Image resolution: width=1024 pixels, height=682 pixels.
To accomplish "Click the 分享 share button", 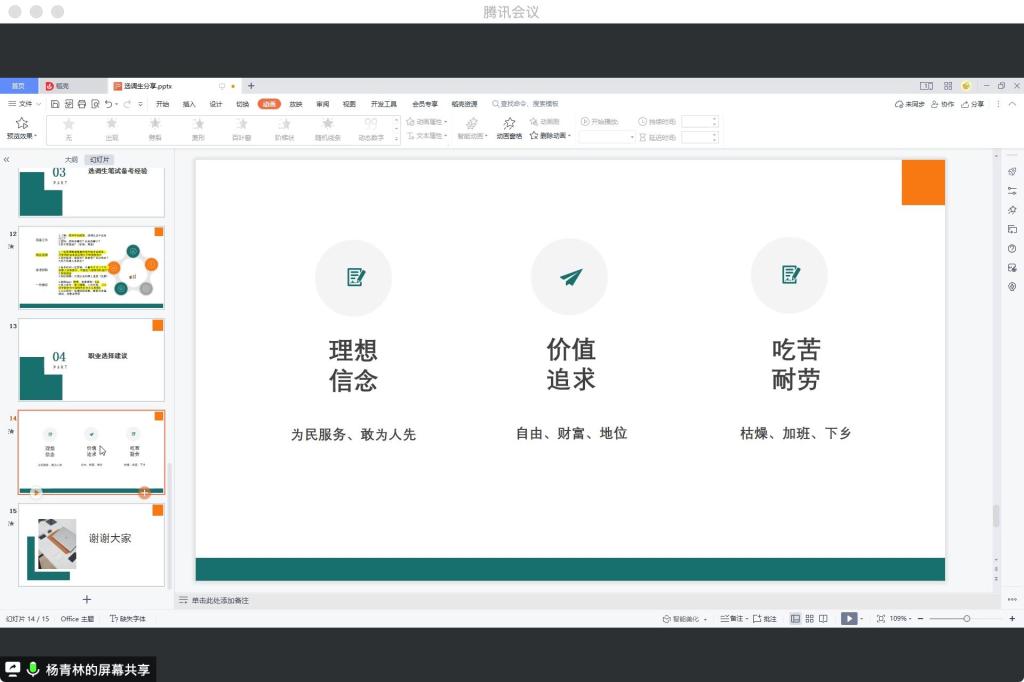I will 972,104.
